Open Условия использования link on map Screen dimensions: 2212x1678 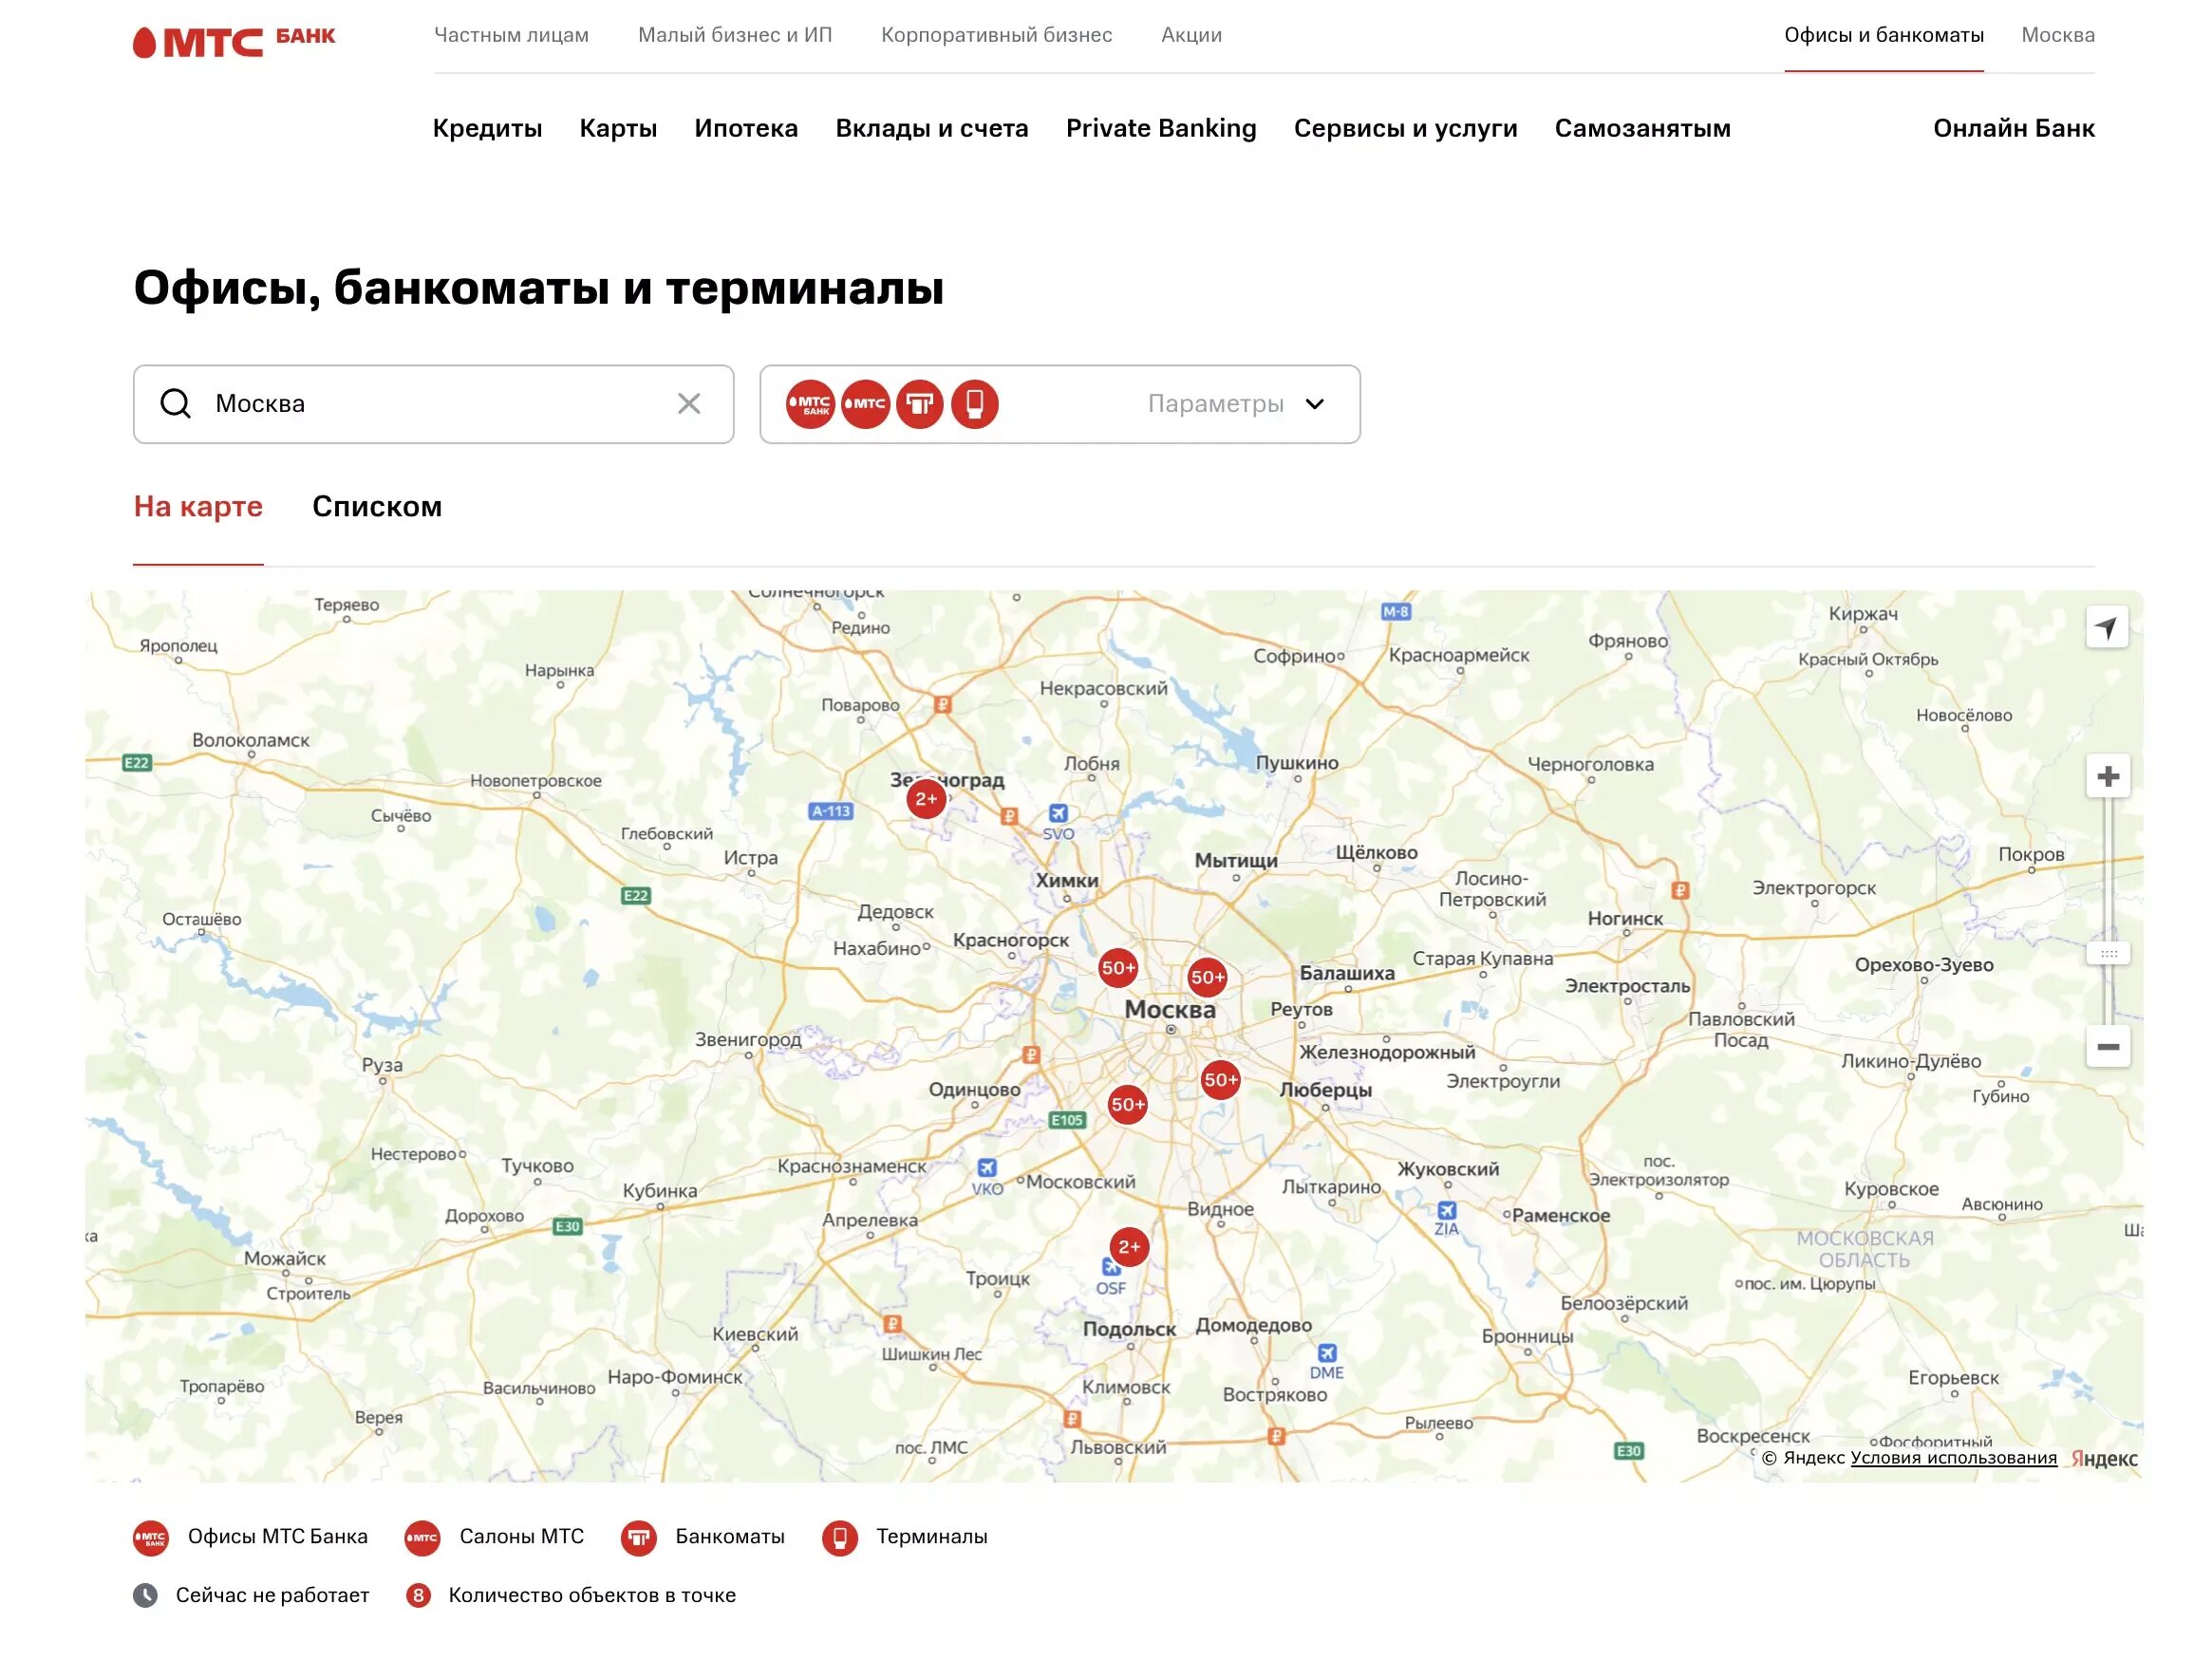click(x=1953, y=1458)
